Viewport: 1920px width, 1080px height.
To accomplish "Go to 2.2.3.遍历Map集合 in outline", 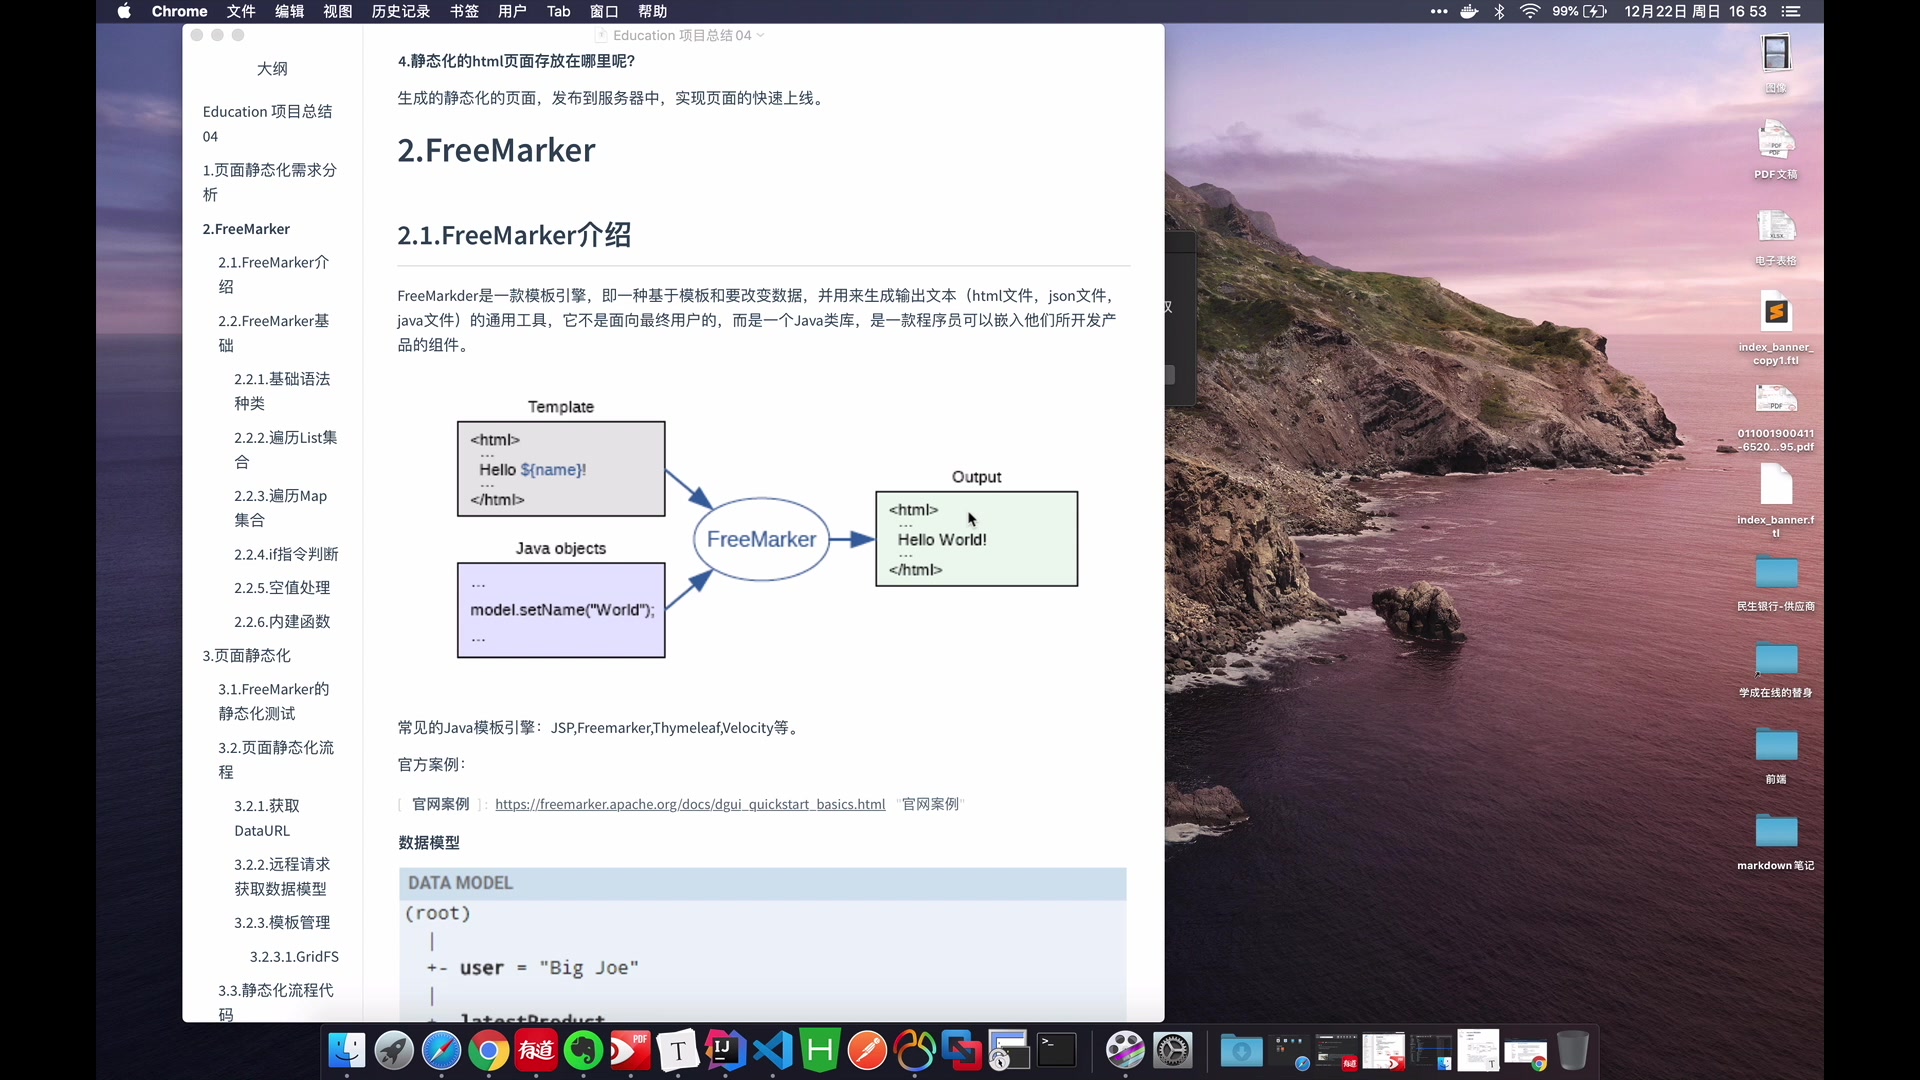I will [x=281, y=508].
